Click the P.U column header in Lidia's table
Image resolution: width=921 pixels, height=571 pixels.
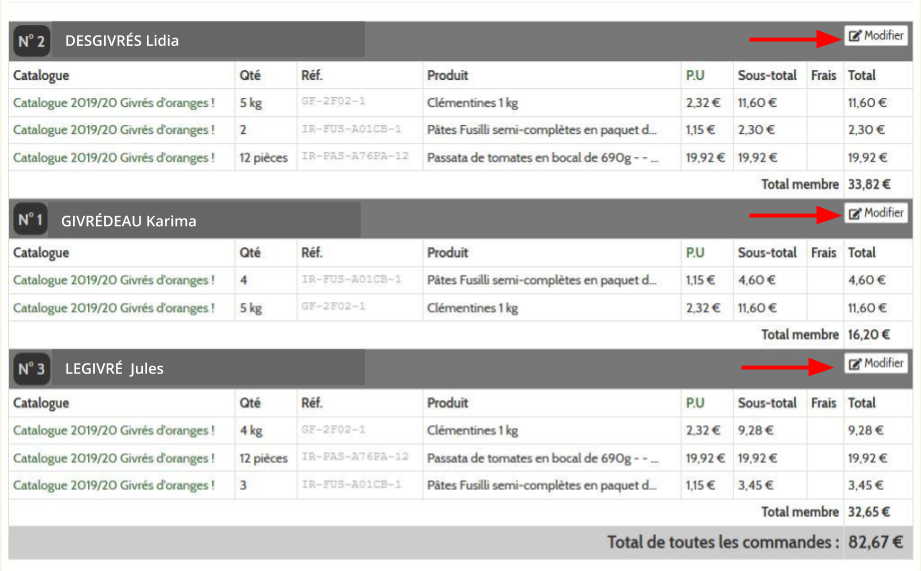(x=695, y=75)
